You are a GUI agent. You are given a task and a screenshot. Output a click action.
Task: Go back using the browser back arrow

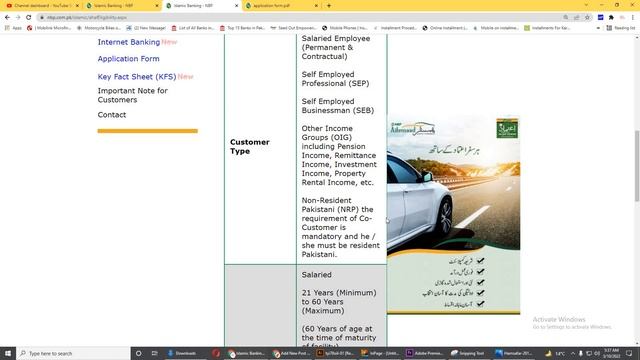7,18
